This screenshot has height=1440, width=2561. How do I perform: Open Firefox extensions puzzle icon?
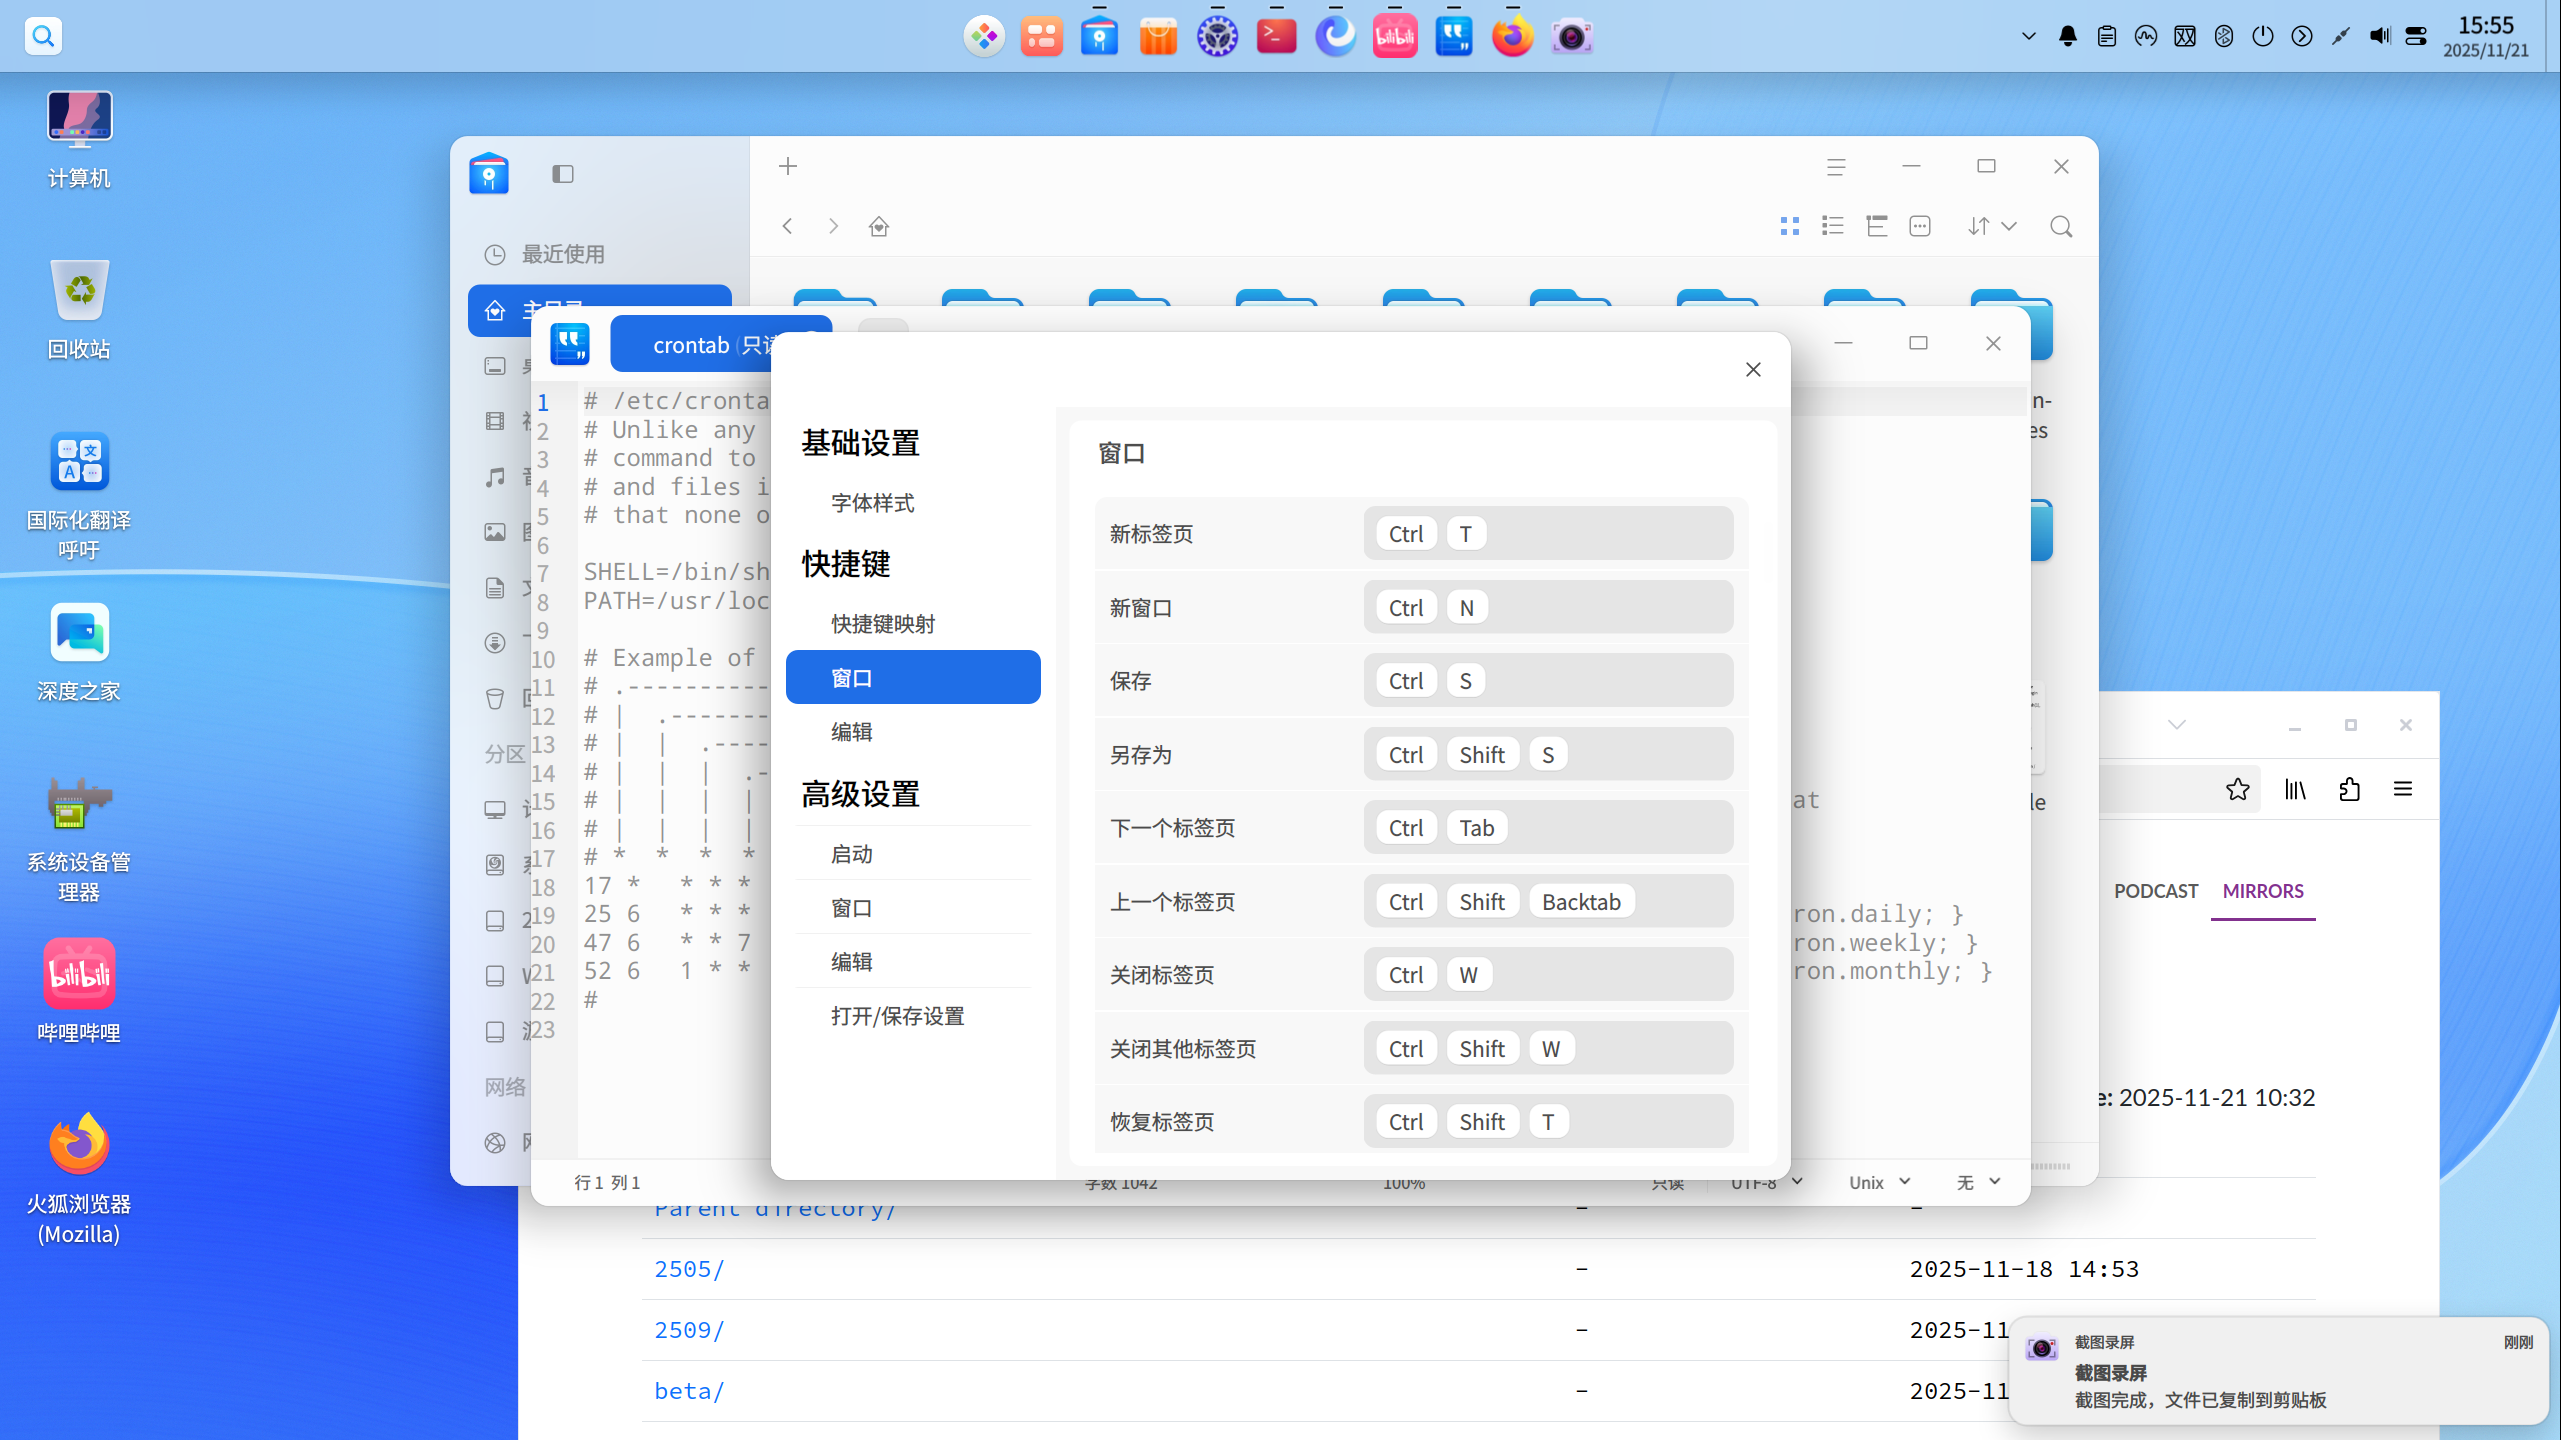(2350, 790)
